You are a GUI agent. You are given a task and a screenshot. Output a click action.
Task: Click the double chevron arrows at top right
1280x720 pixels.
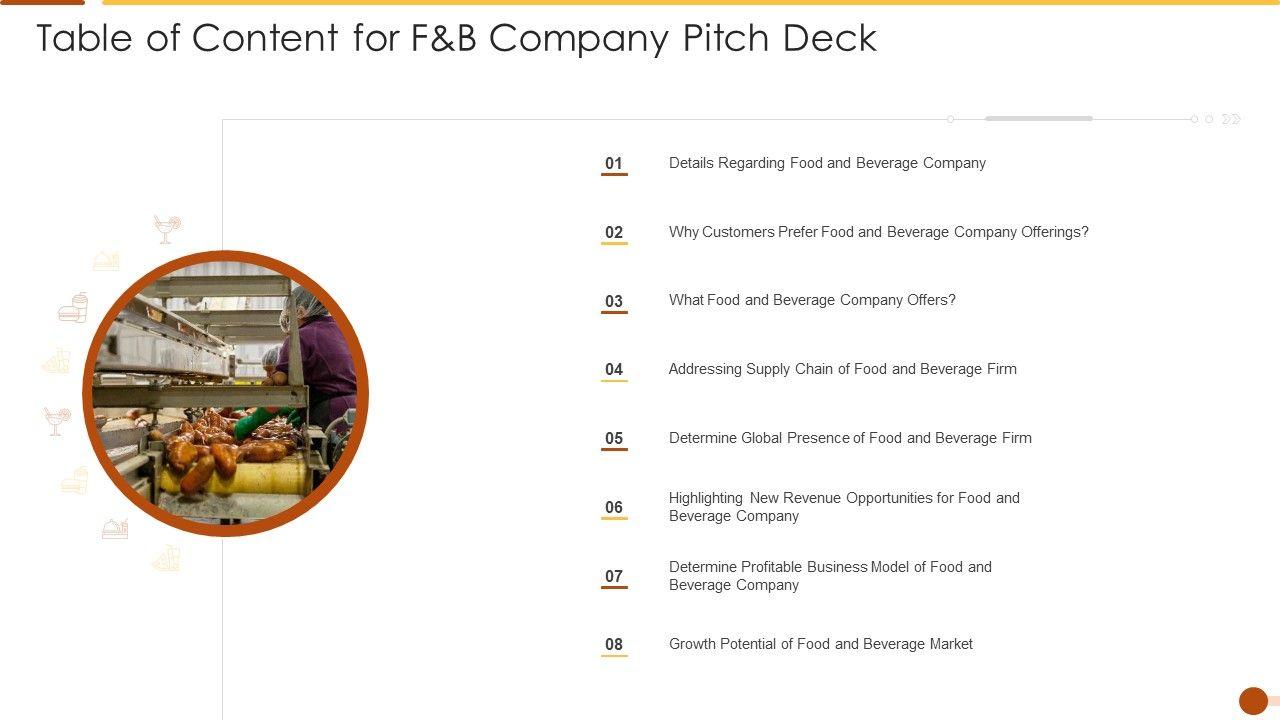point(1231,119)
